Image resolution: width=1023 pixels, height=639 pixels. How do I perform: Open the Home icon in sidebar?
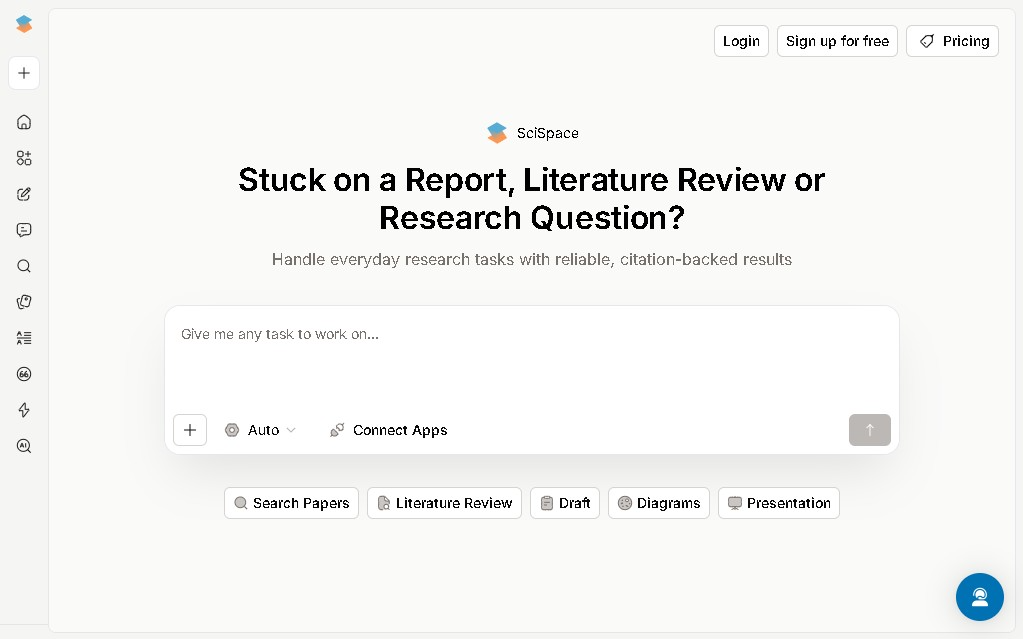pyautogui.click(x=24, y=122)
